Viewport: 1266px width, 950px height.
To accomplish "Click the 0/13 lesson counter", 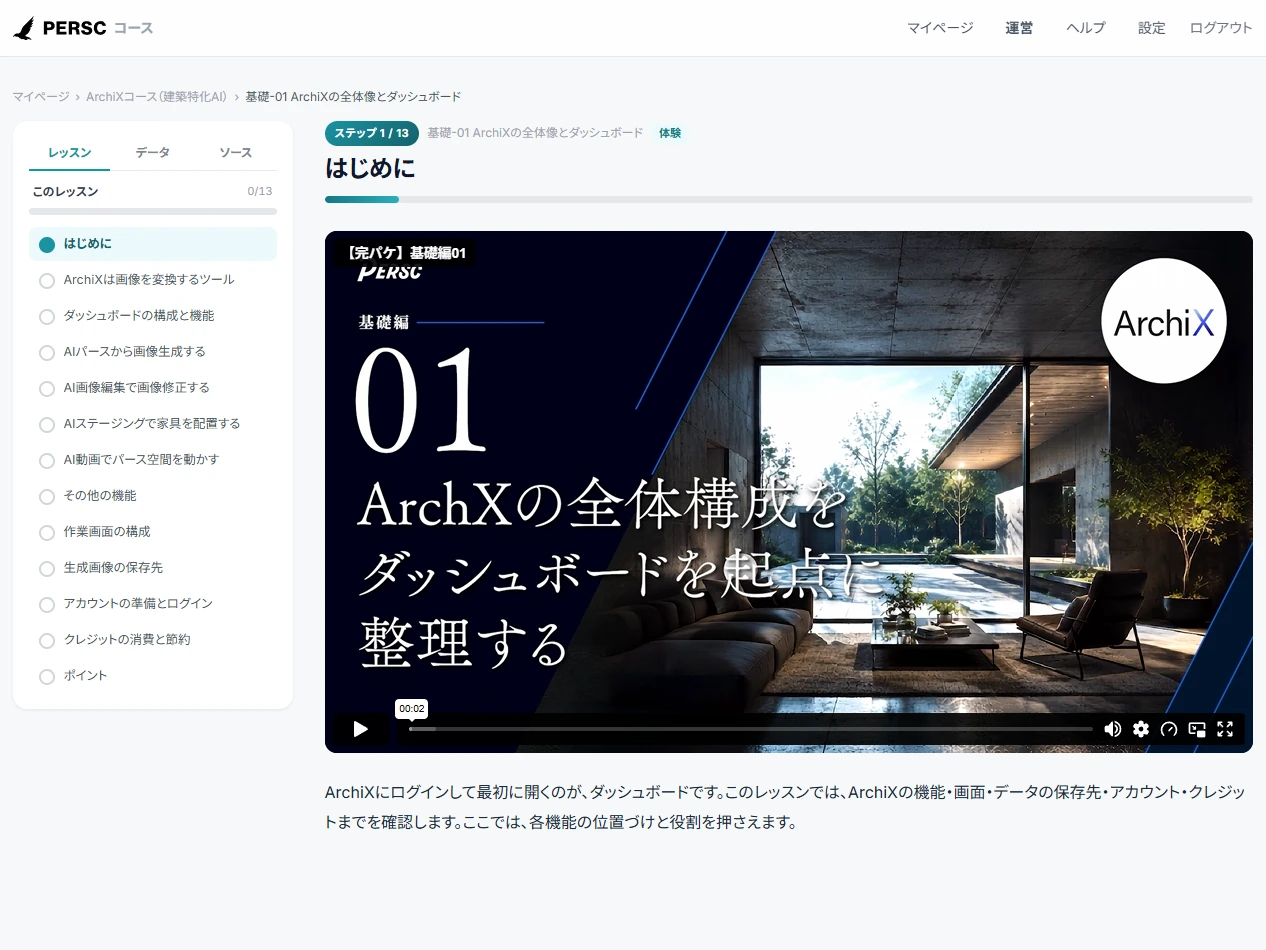I will [x=260, y=191].
